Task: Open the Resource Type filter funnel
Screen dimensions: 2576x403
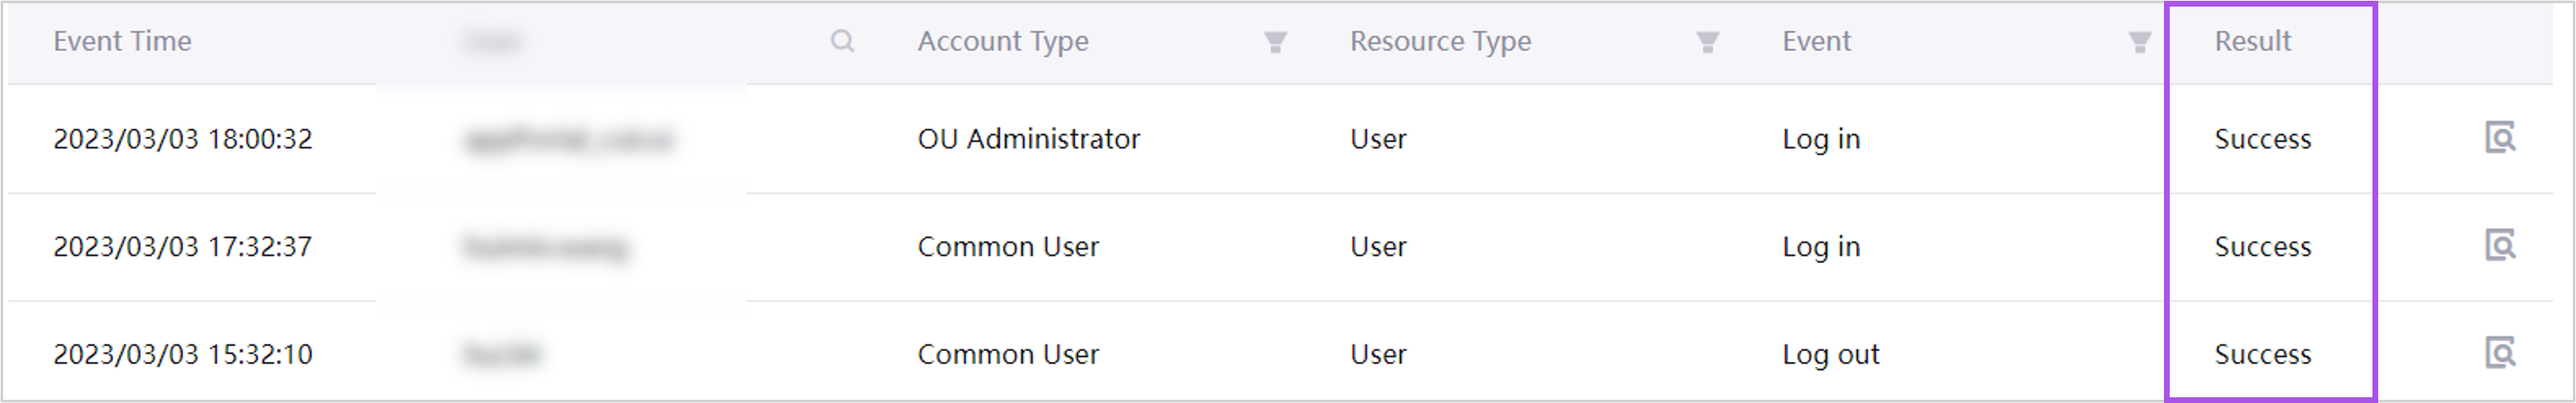Action: pyautogui.click(x=1707, y=42)
